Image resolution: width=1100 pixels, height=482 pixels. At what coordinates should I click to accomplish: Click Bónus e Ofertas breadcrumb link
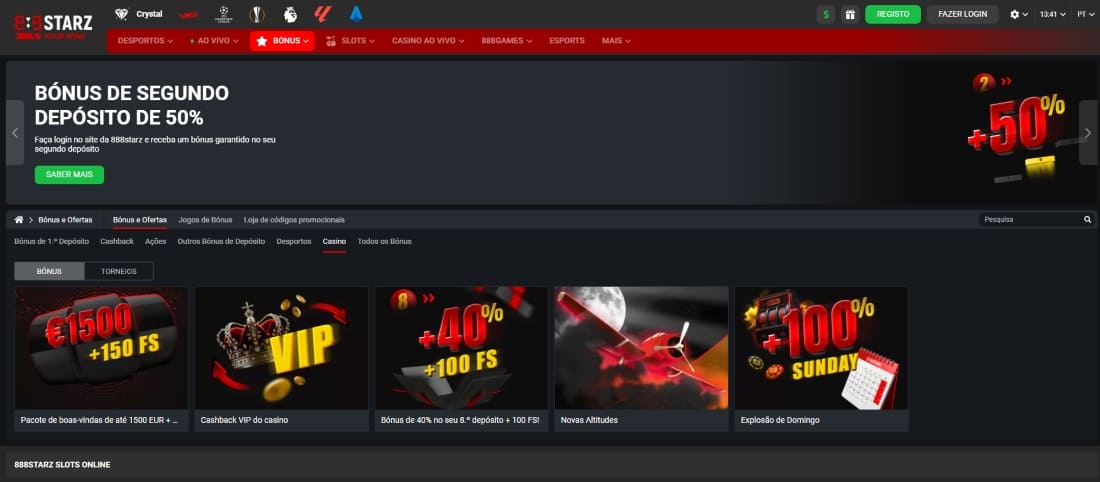[65, 220]
